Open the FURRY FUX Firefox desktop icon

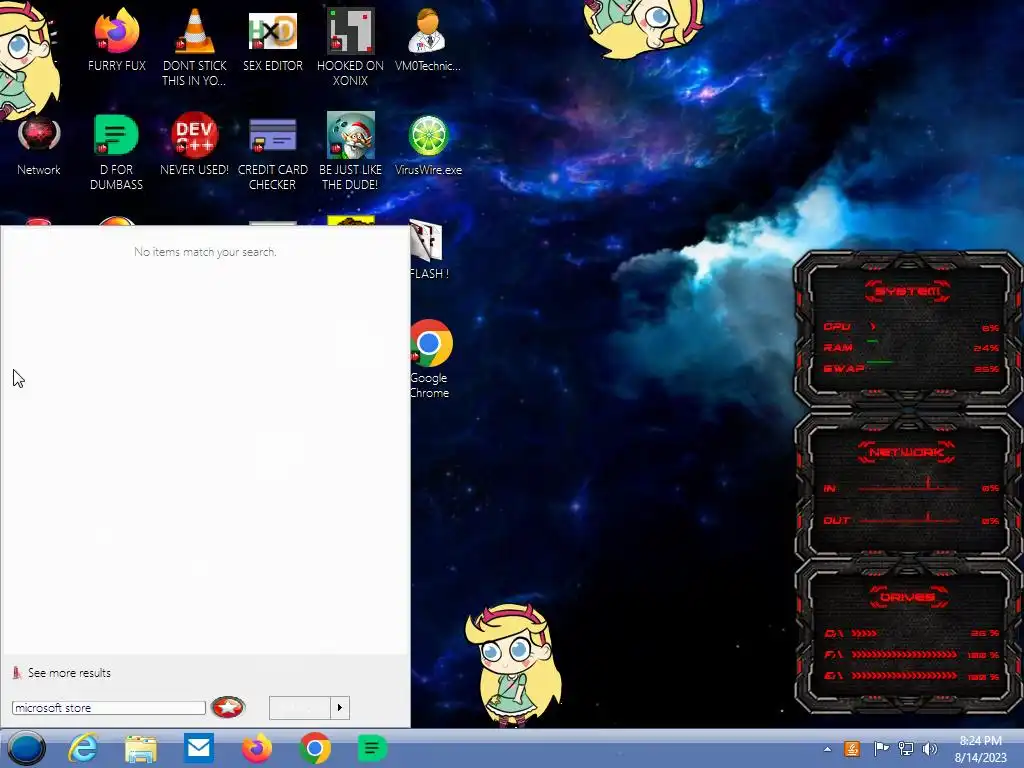116,39
